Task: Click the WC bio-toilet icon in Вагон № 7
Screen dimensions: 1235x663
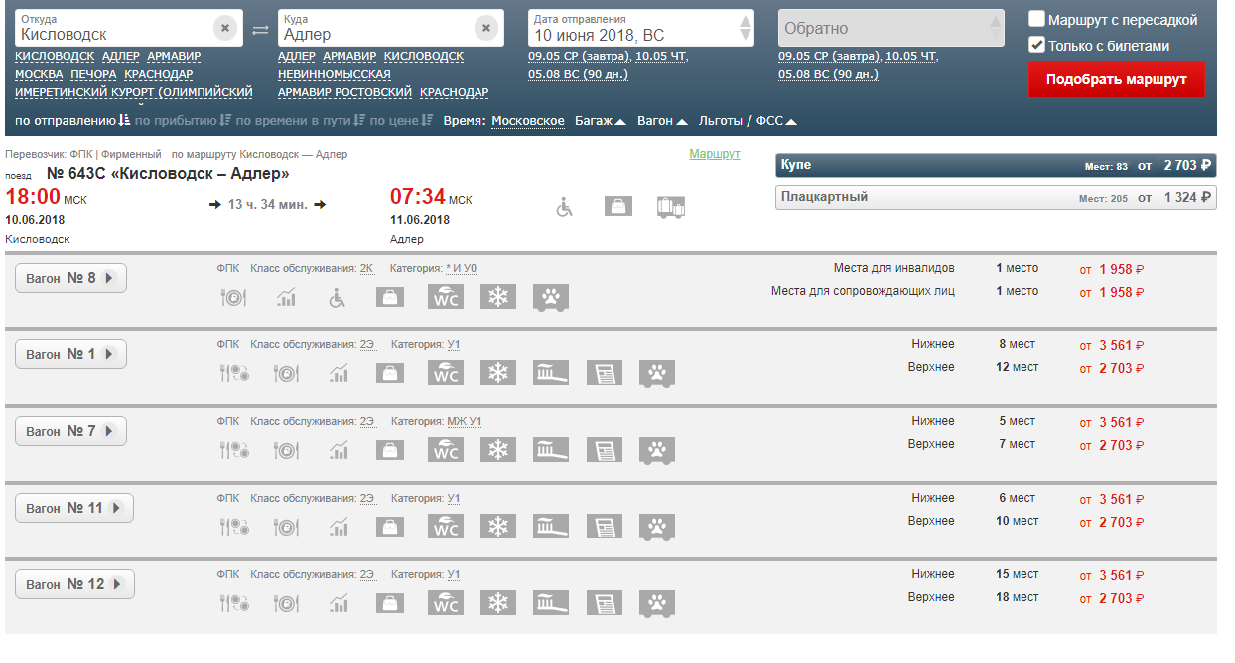Action: 445,450
